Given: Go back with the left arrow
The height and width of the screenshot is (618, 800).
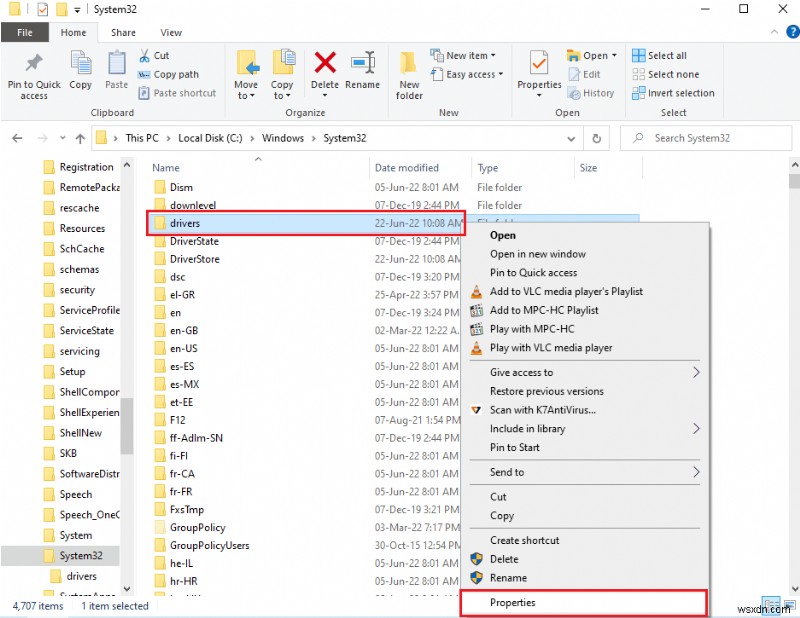Looking at the screenshot, I should point(17,138).
